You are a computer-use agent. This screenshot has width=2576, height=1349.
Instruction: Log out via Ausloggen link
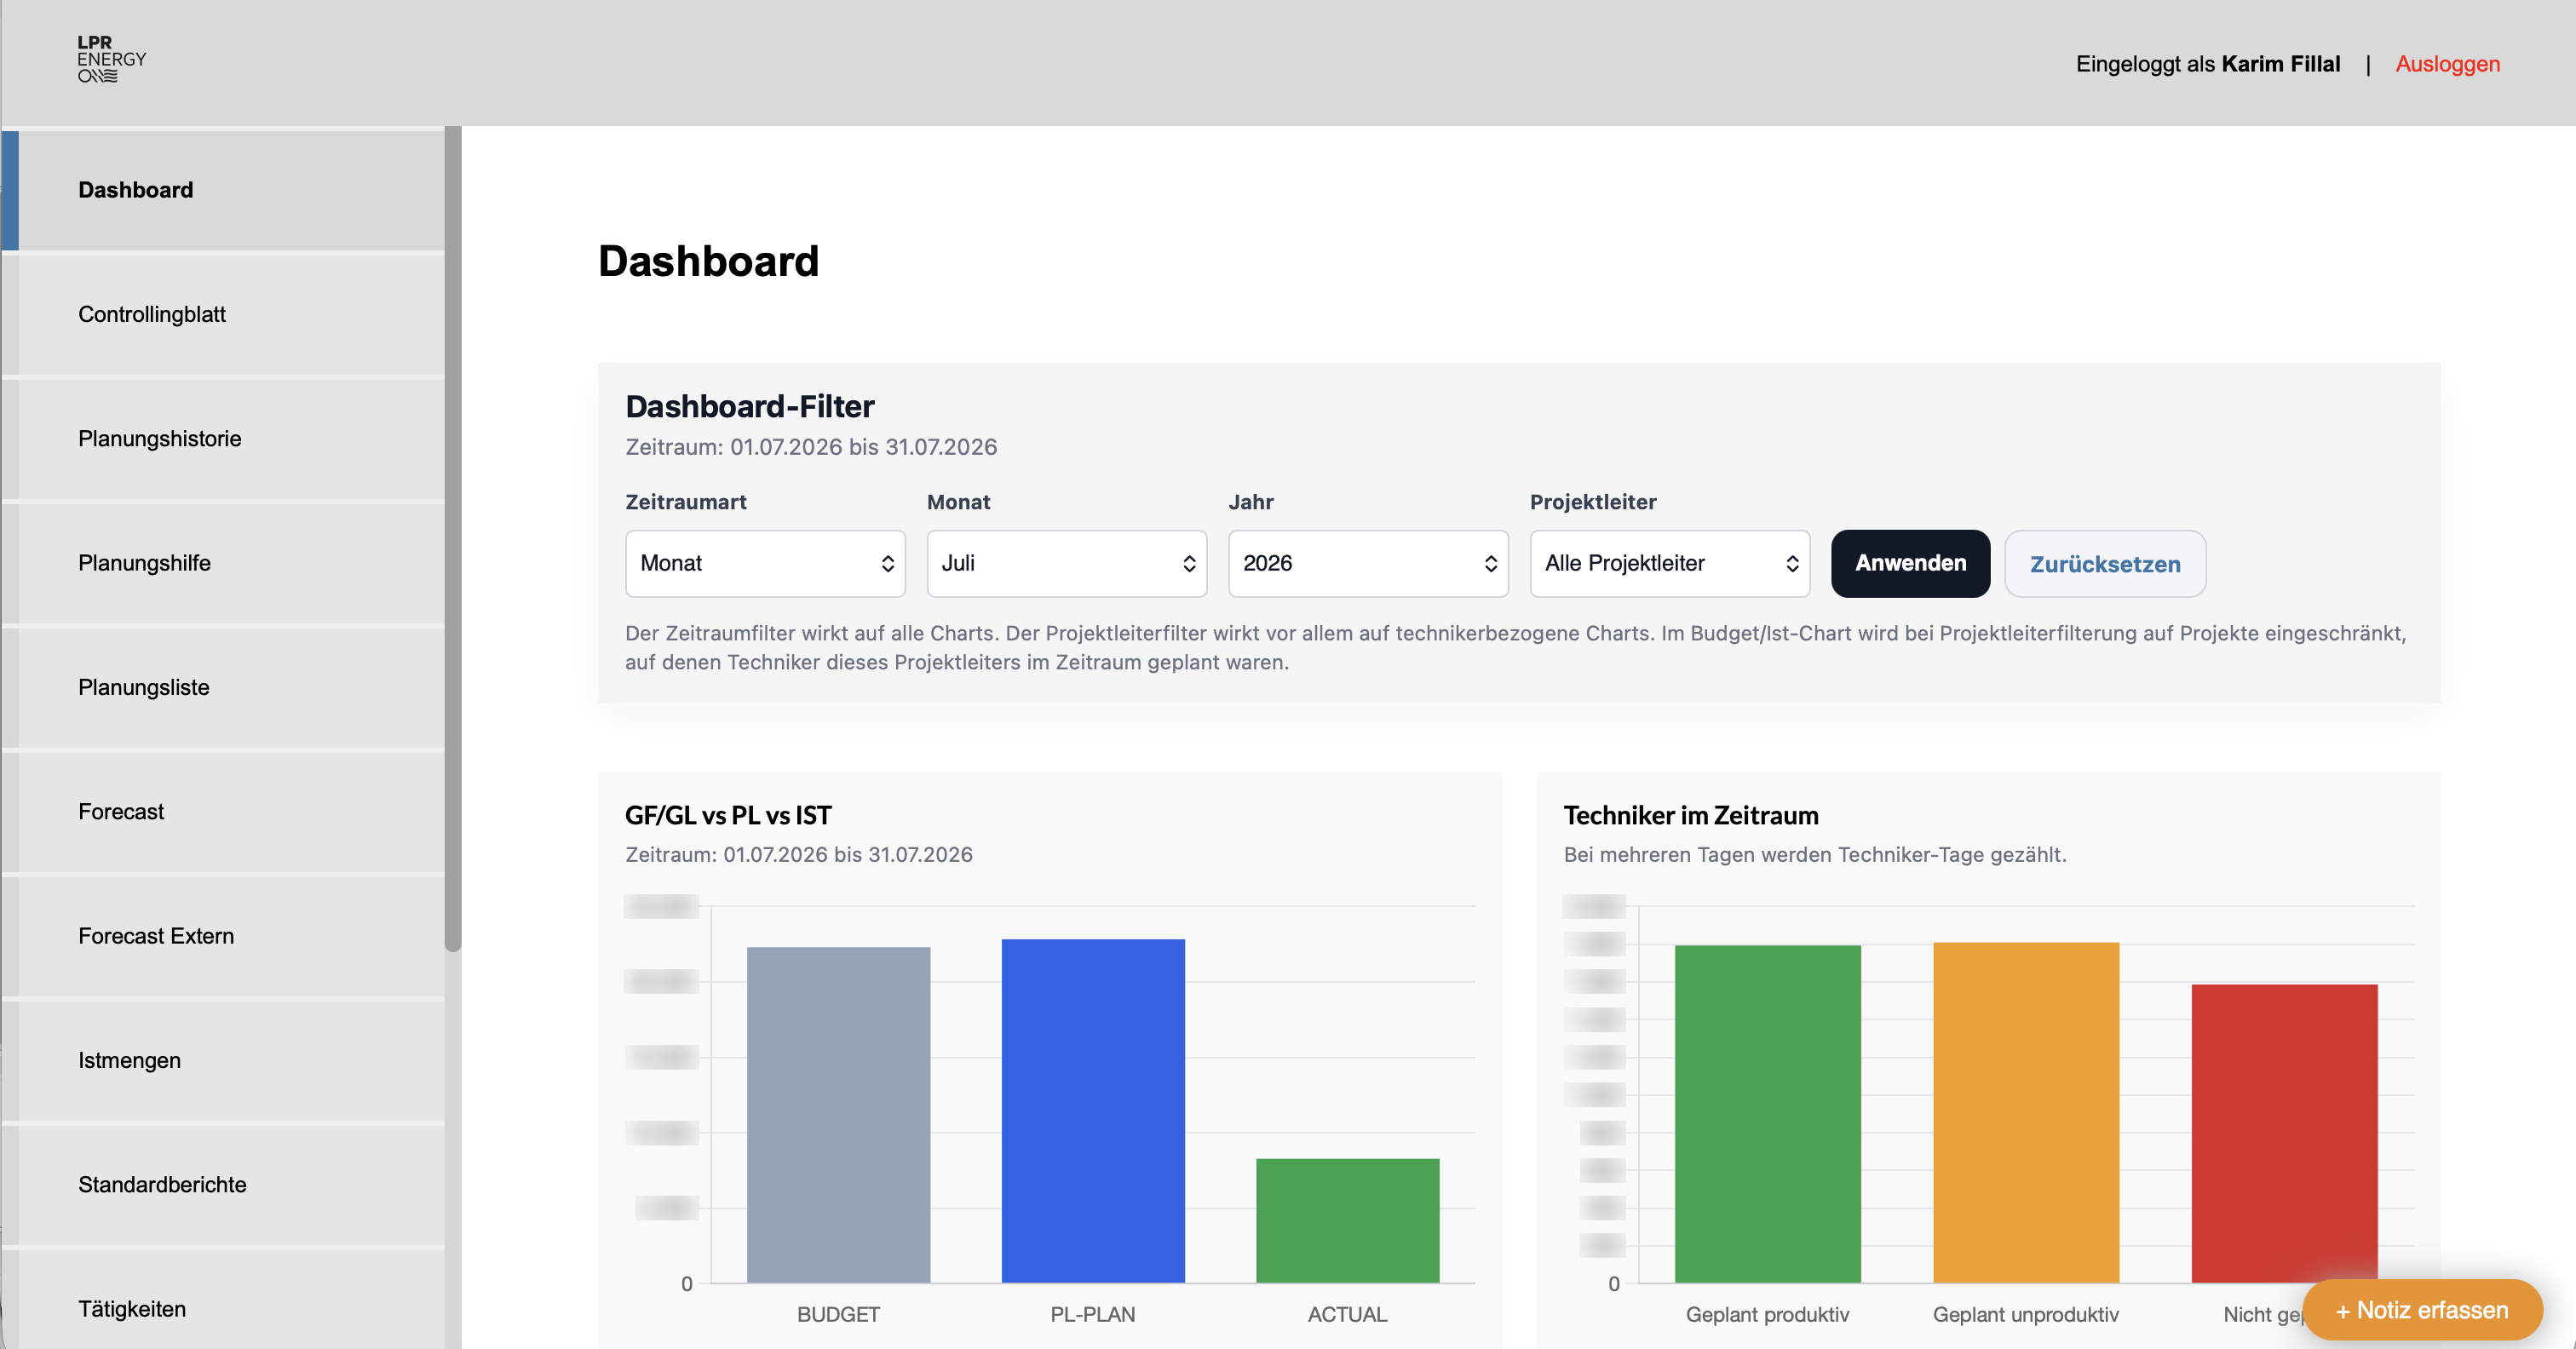coord(2447,64)
